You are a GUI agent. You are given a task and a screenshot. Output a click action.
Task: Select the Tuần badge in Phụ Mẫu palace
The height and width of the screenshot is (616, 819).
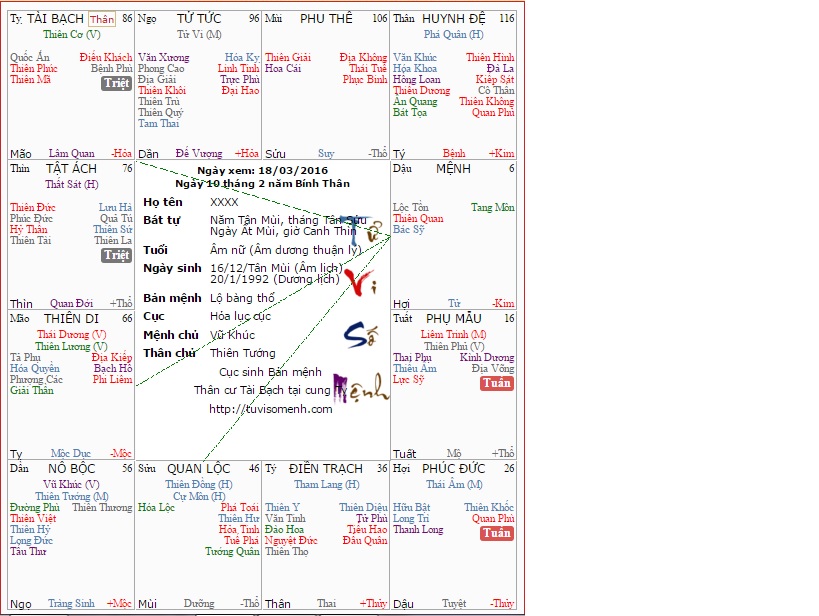tap(497, 383)
